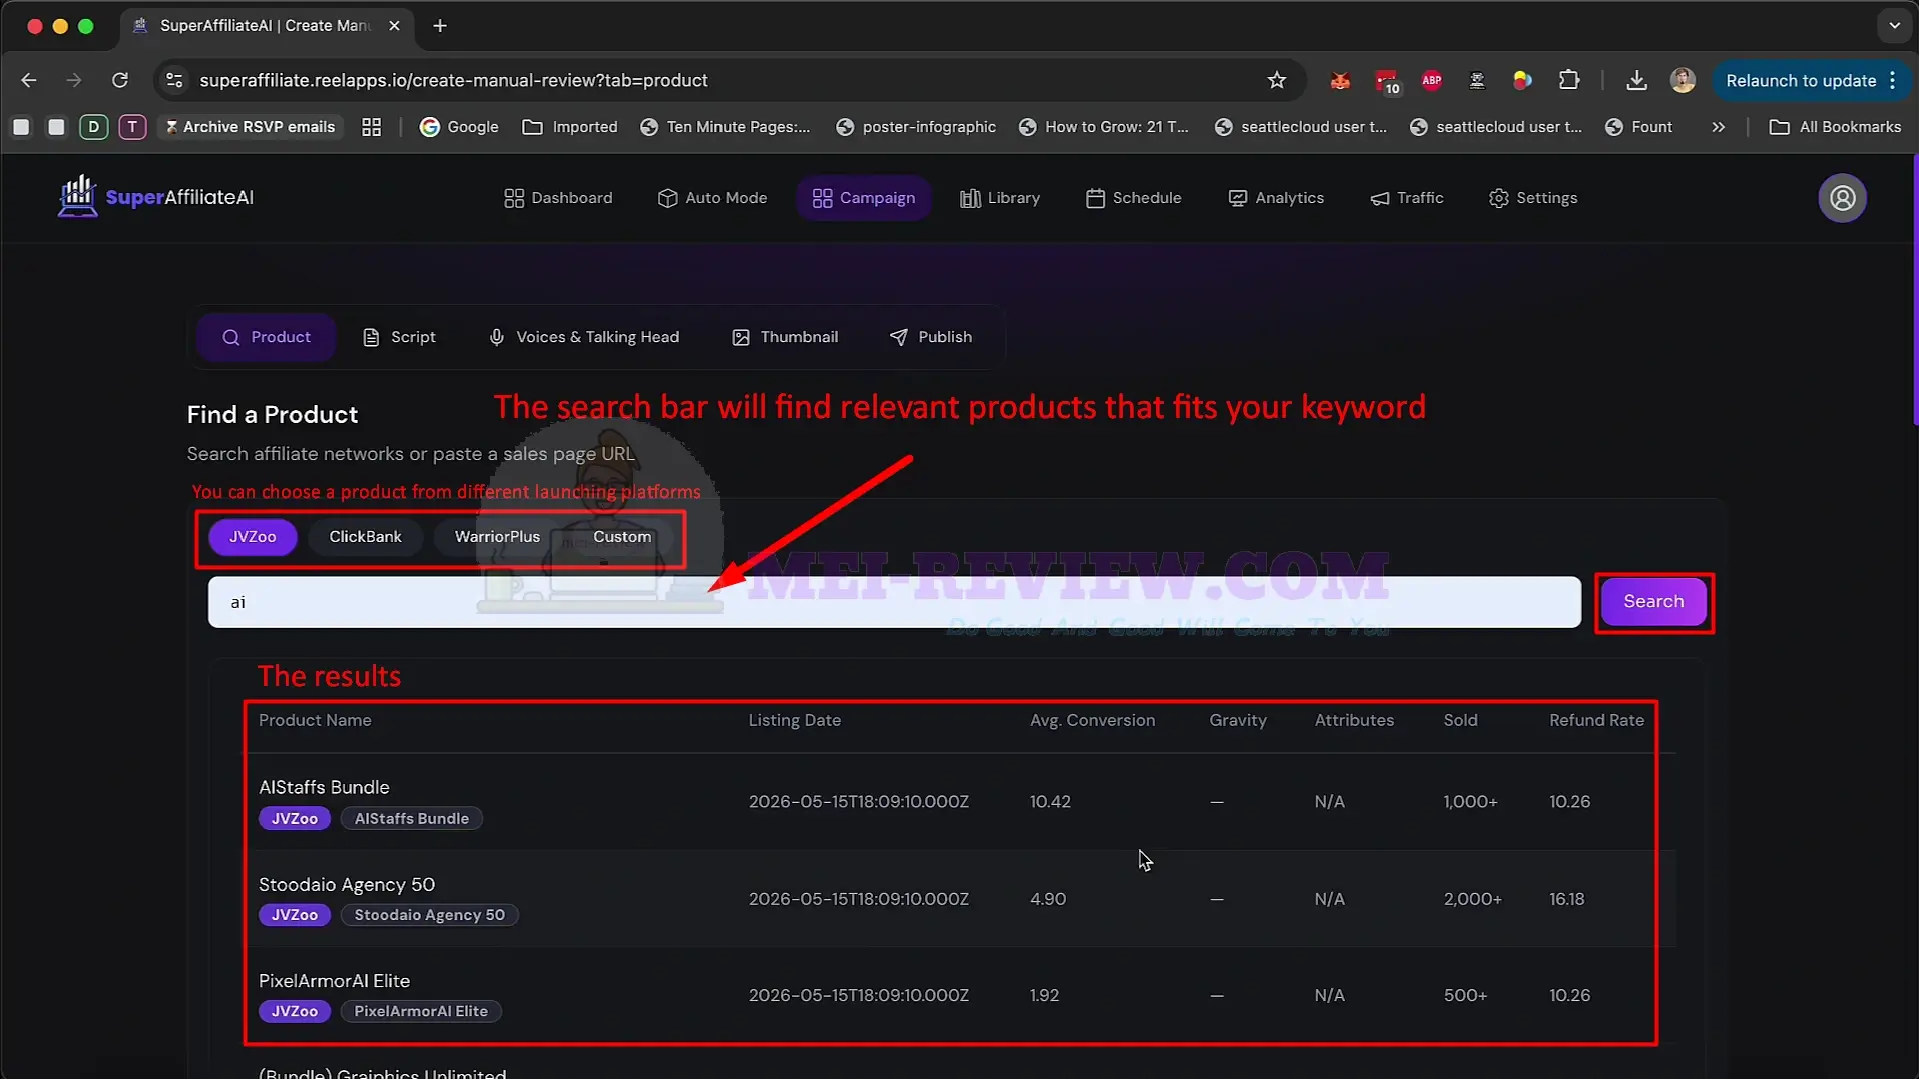Open the Campaign section
Image resolution: width=1919 pixels, height=1079 pixels.
(x=864, y=198)
